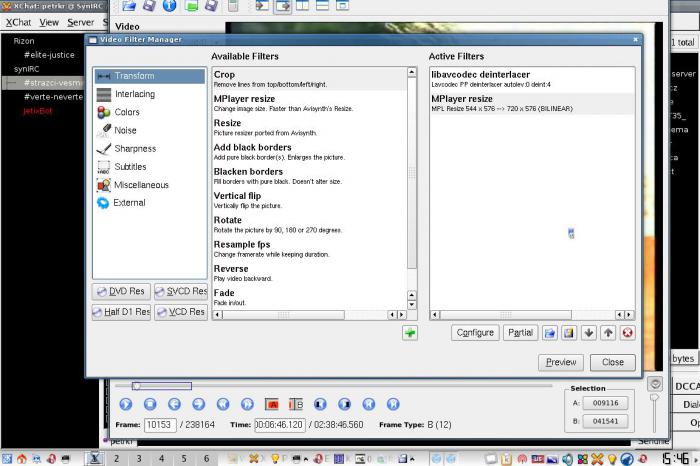
Task: Click the volume speaker tray icon
Action: click(x=567, y=458)
